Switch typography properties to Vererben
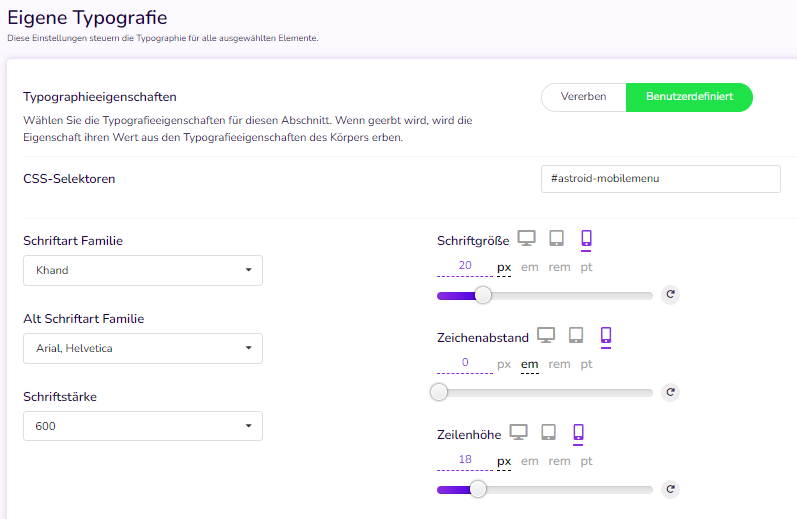The height and width of the screenshot is (519, 797). coord(584,97)
